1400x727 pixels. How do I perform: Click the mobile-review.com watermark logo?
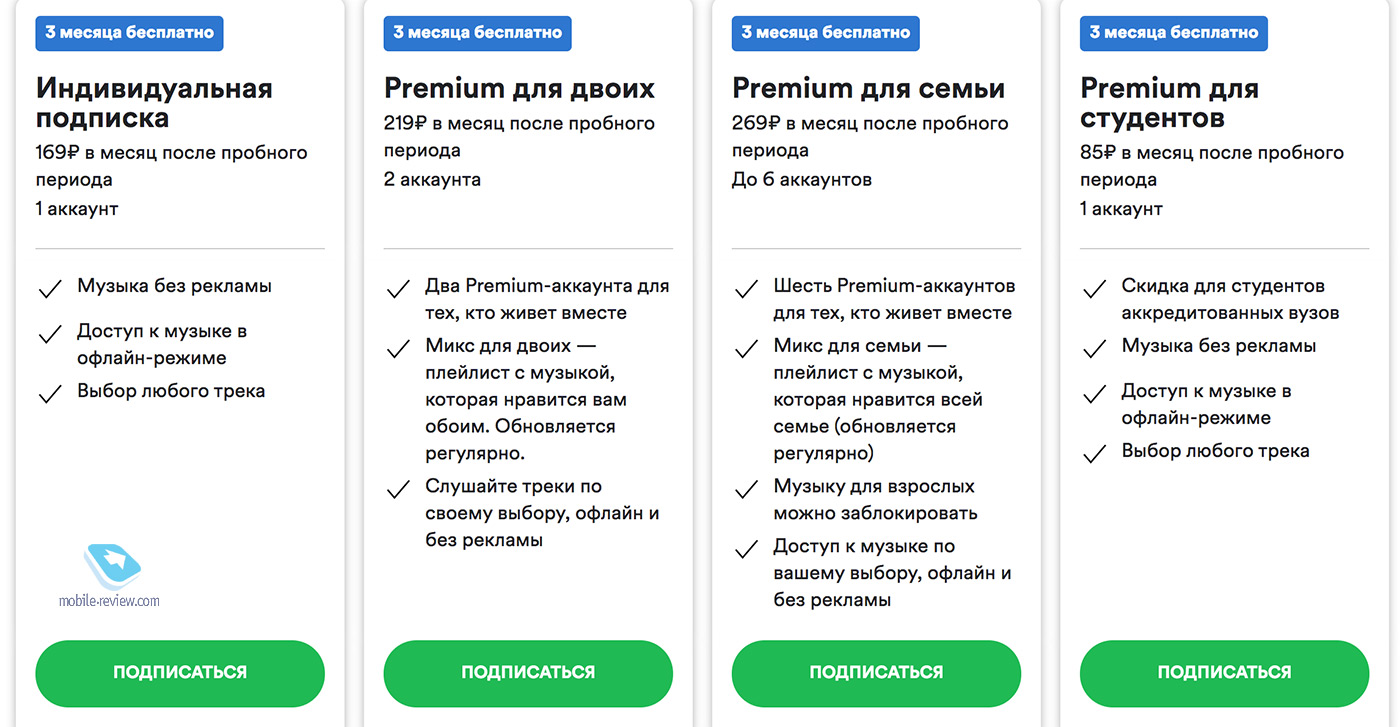(x=110, y=574)
